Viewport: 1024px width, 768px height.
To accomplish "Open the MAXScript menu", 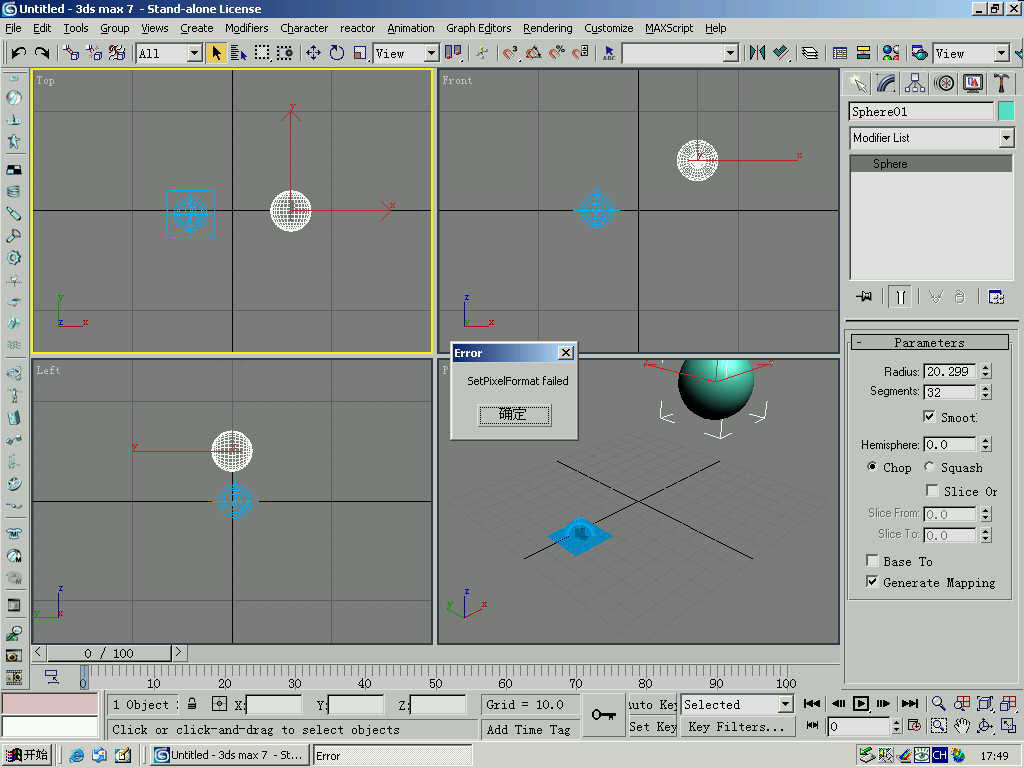I will (669, 28).
